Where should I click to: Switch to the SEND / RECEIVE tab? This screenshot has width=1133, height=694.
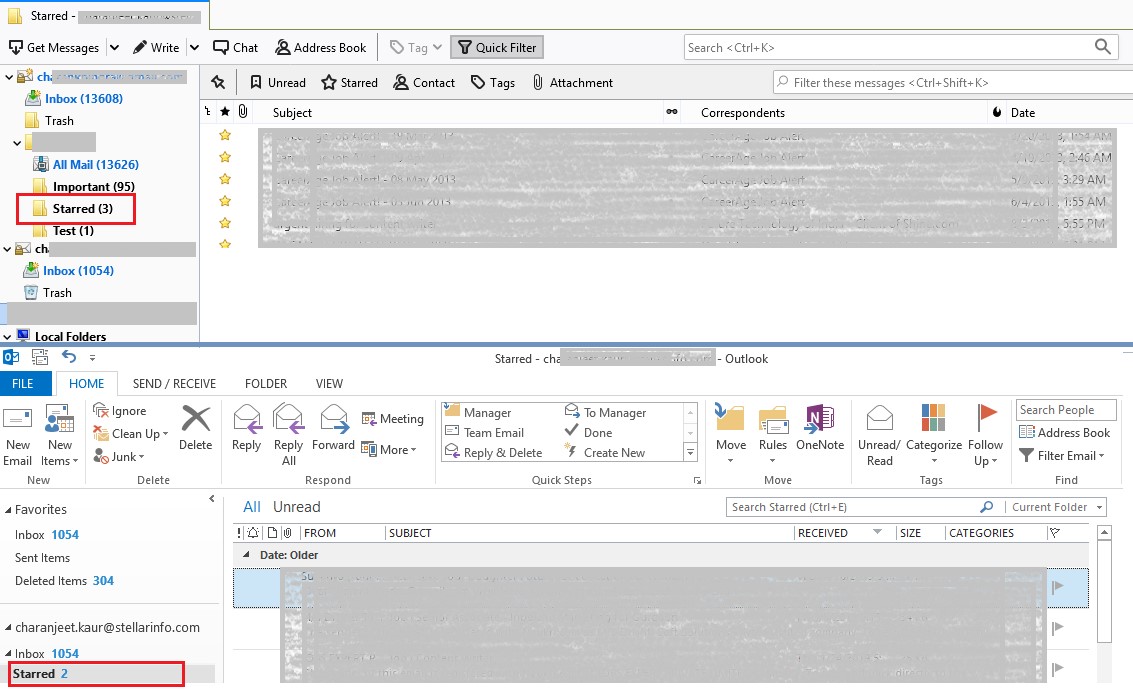tap(174, 383)
